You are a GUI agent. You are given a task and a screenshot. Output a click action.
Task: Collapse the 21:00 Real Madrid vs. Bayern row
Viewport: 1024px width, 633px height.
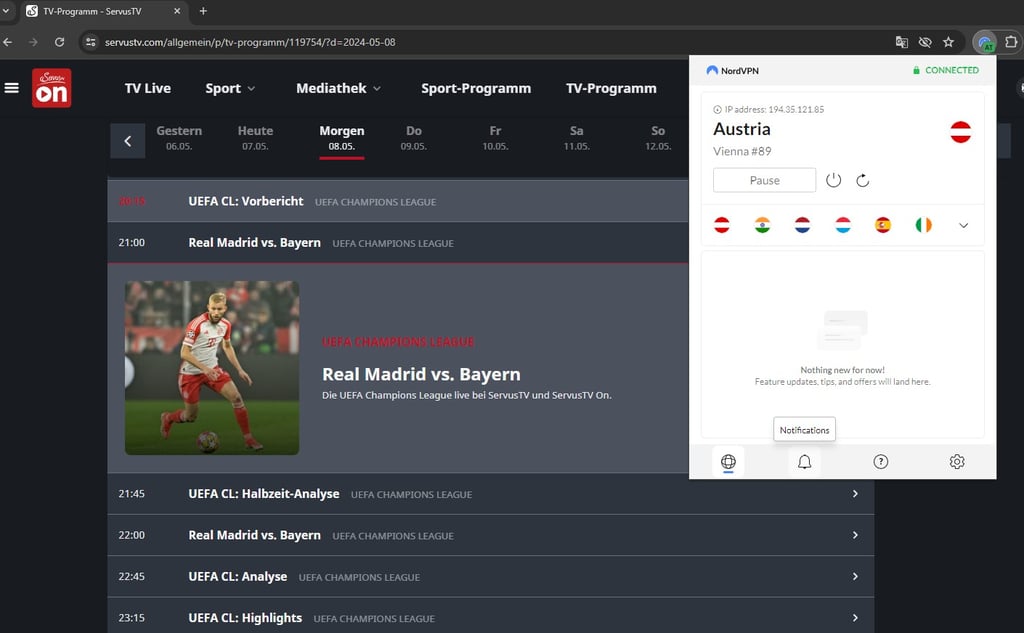coord(398,242)
